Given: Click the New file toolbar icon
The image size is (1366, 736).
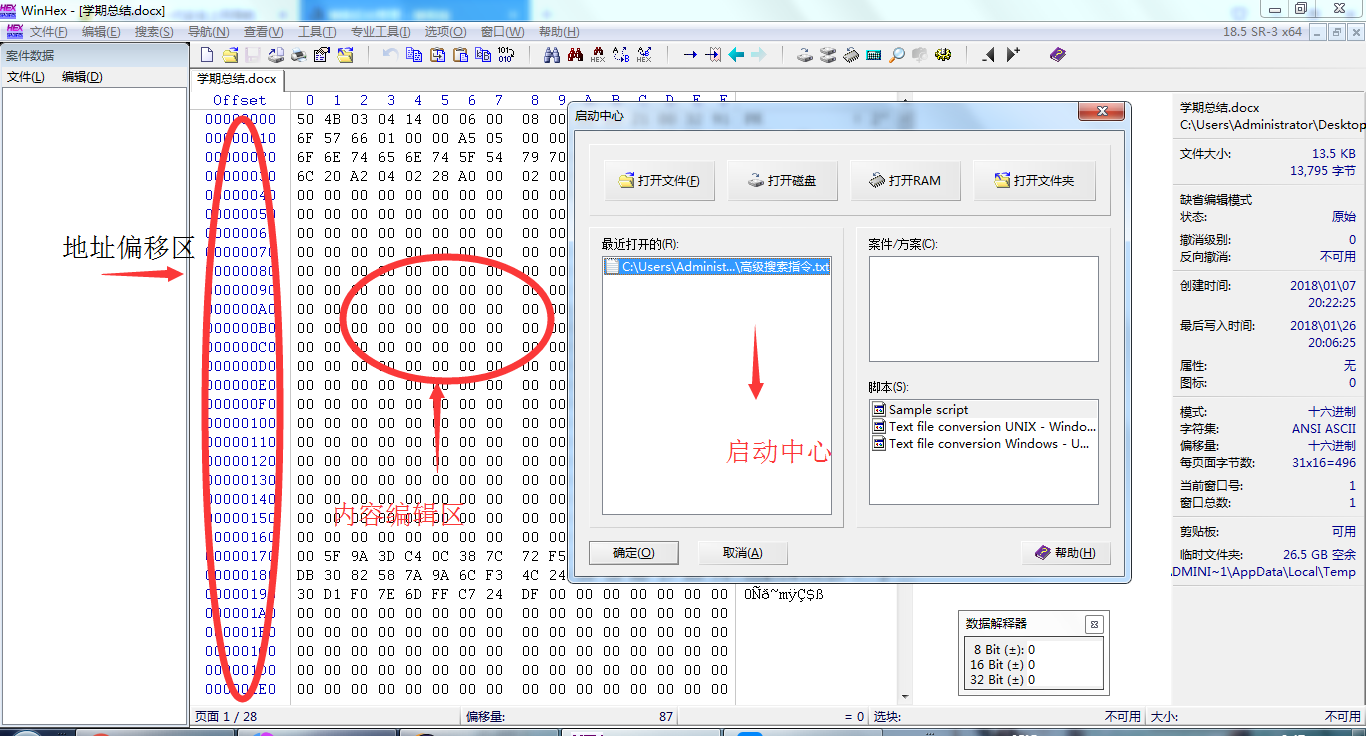Looking at the screenshot, I should (x=207, y=55).
